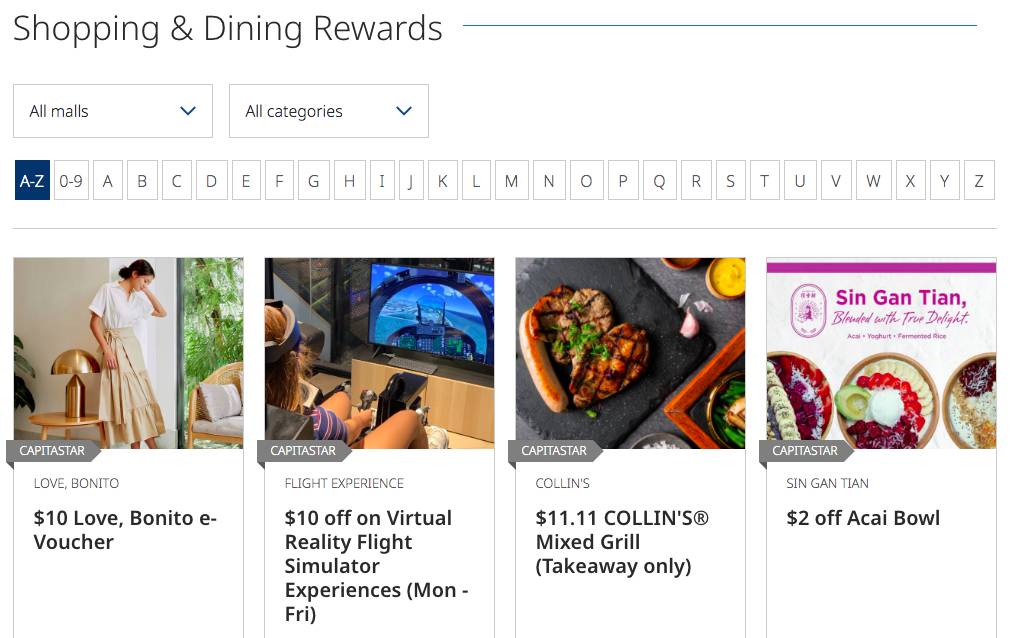Click CAPITASTAR tag on Sin Gan Tian card
This screenshot has height=638, width=1013.
805,451
